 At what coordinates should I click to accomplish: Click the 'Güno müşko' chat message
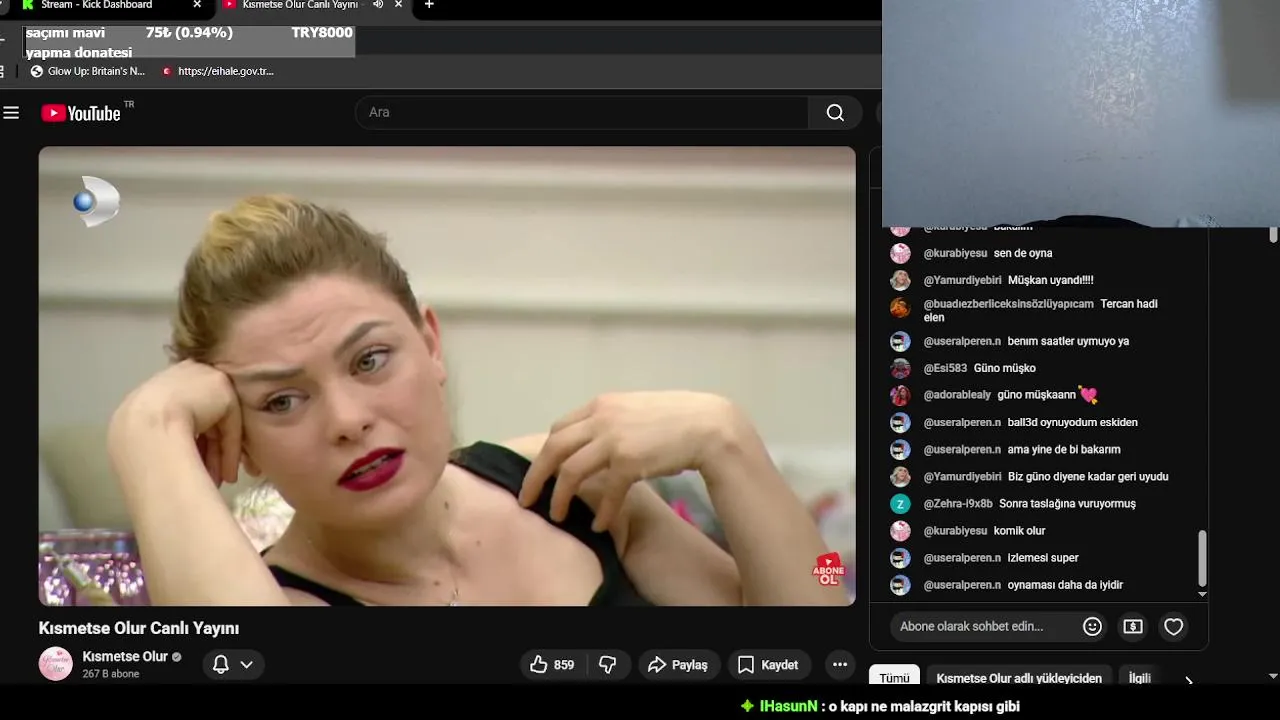coord(1004,368)
